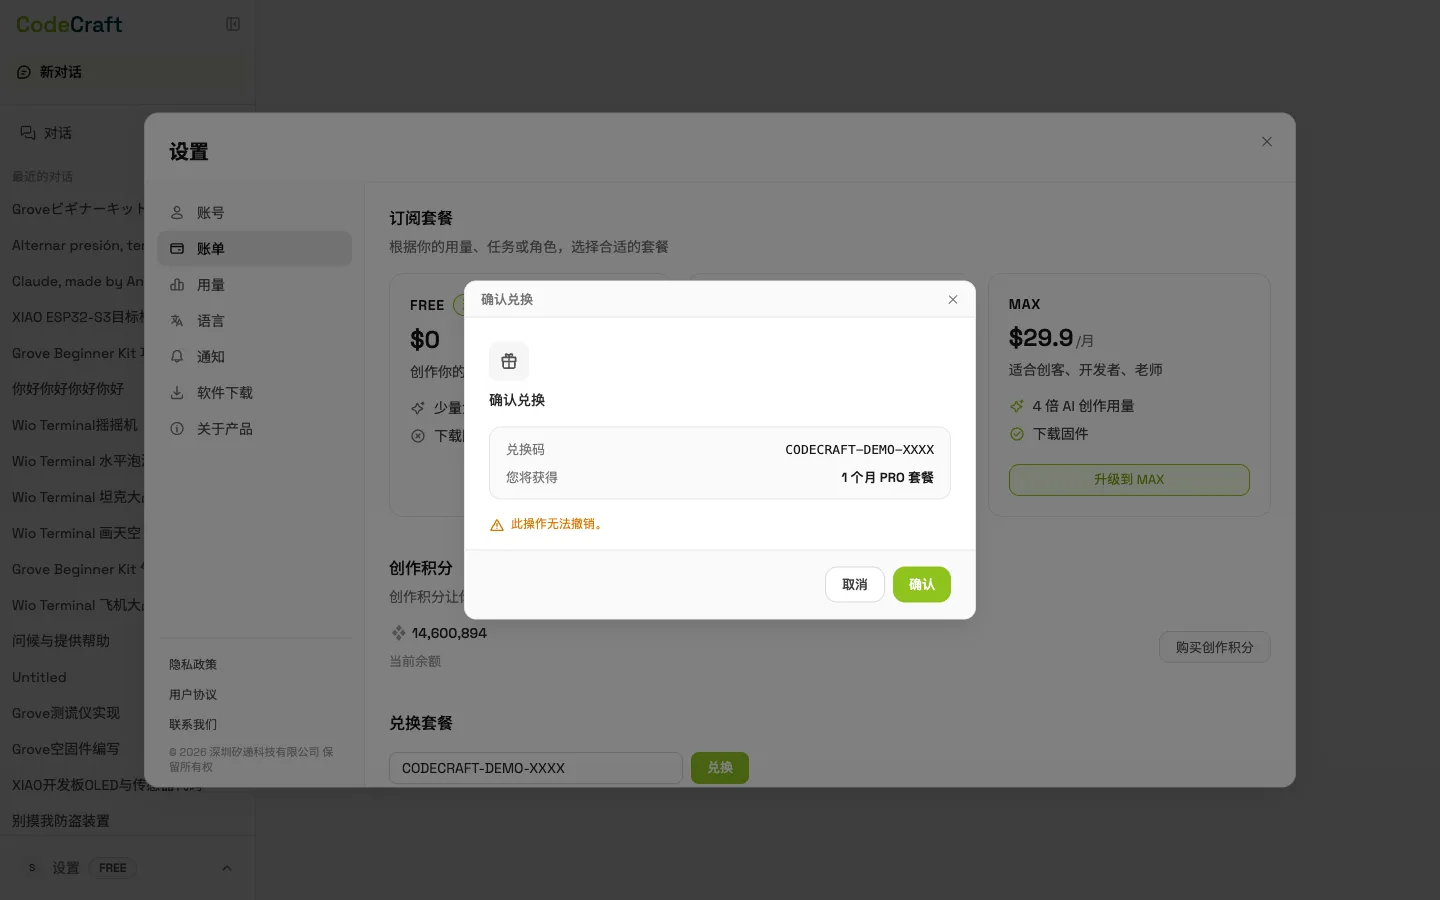1440x900 pixels.
Task: Click the bell icon next to 通知
Action: [177, 357]
